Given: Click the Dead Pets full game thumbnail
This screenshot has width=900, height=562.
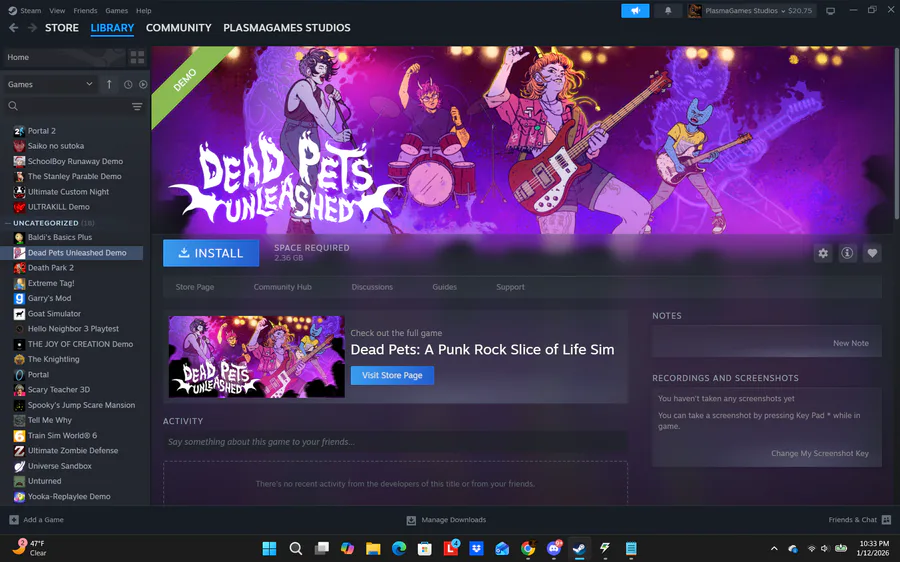Looking at the screenshot, I should tap(257, 356).
